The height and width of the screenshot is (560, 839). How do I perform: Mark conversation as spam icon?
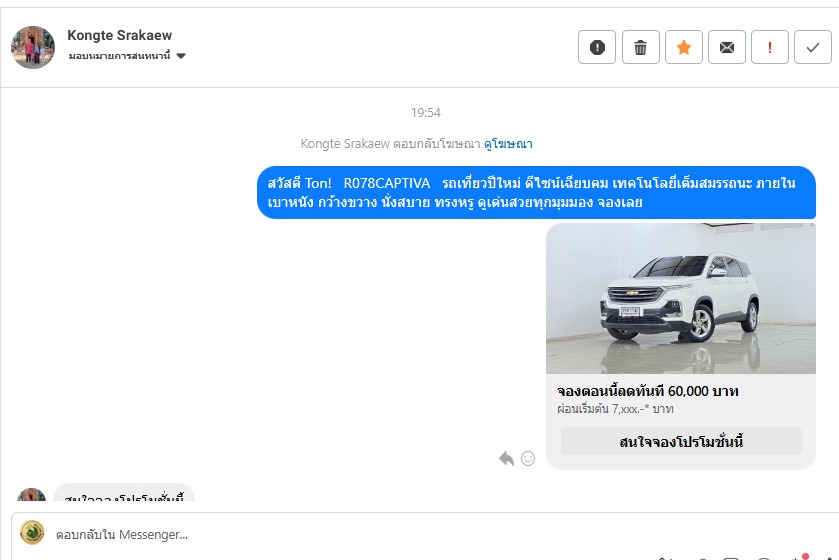(x=597, y=48)
